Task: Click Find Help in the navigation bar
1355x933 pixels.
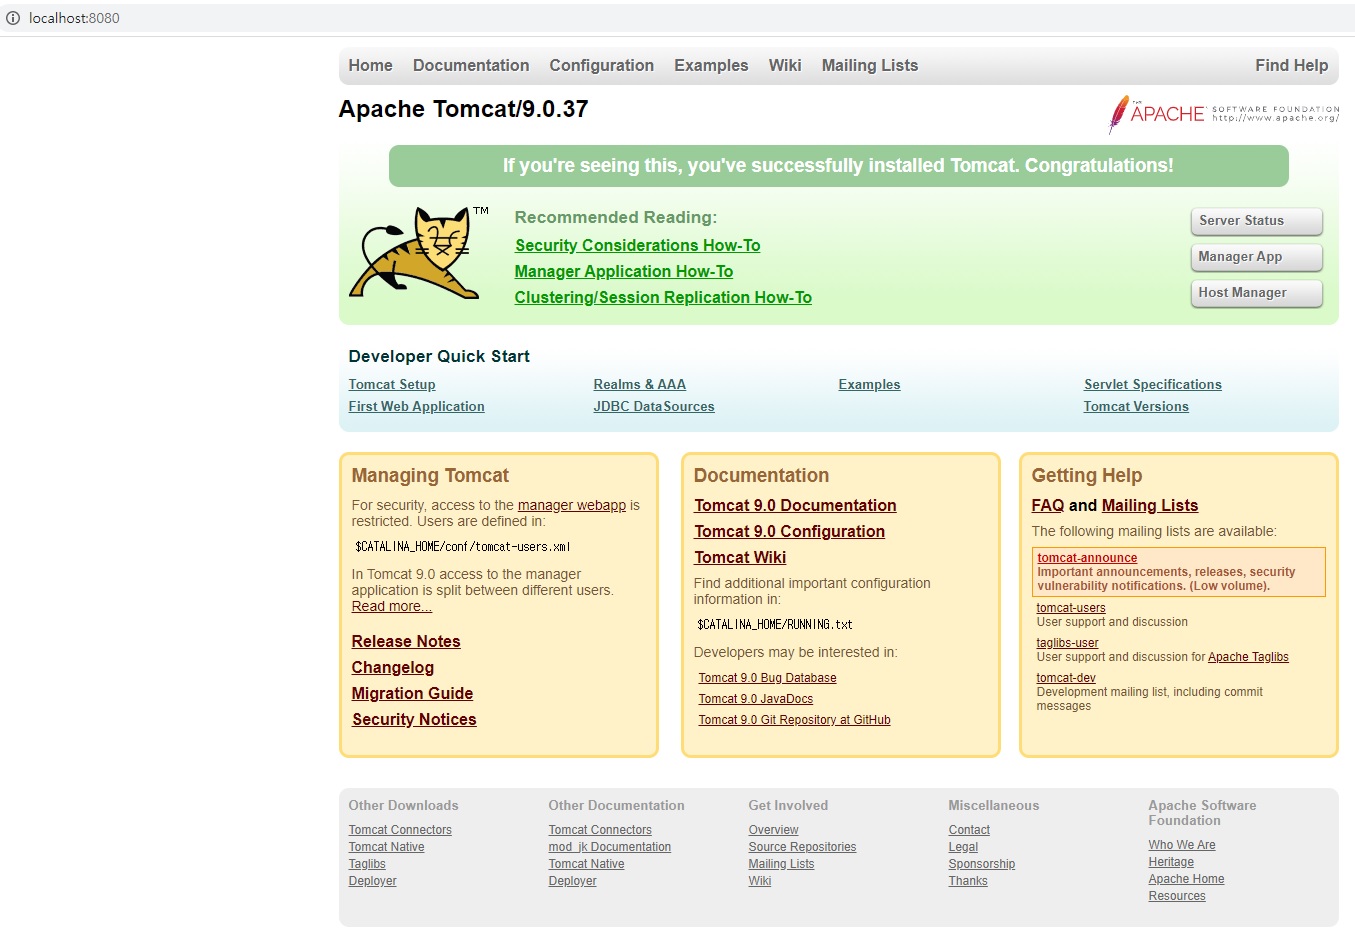Action: 1292,65
